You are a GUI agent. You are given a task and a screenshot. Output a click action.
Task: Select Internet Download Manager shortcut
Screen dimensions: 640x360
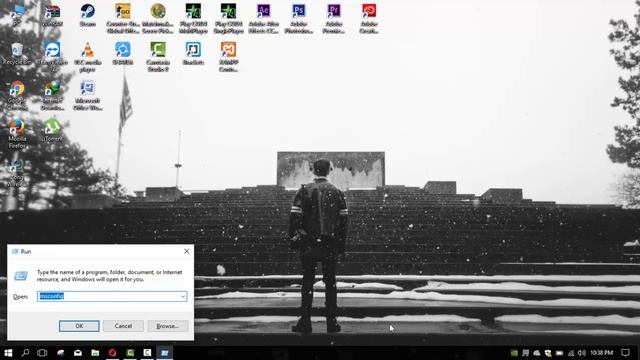coord(52,95)
